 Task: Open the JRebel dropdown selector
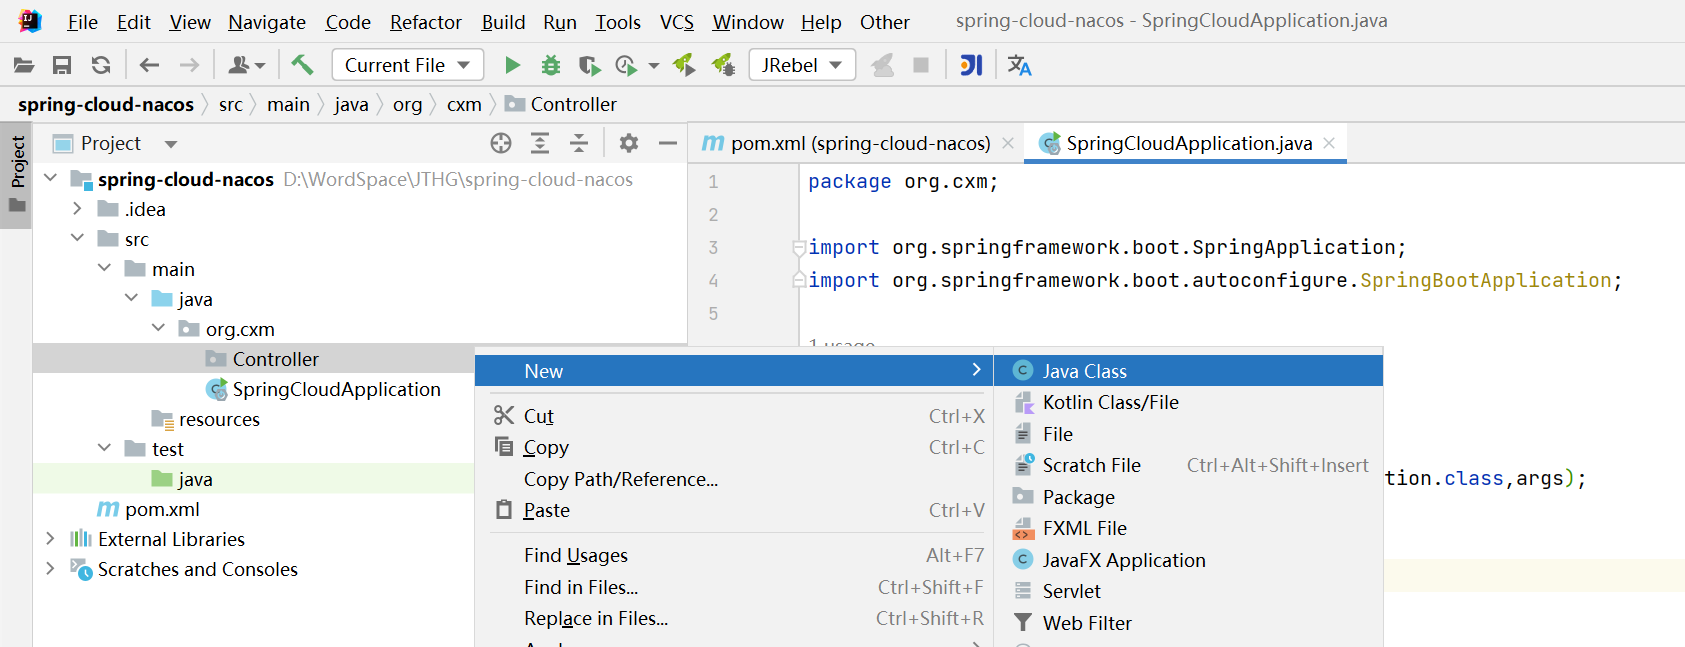click(x=802, y=65)
